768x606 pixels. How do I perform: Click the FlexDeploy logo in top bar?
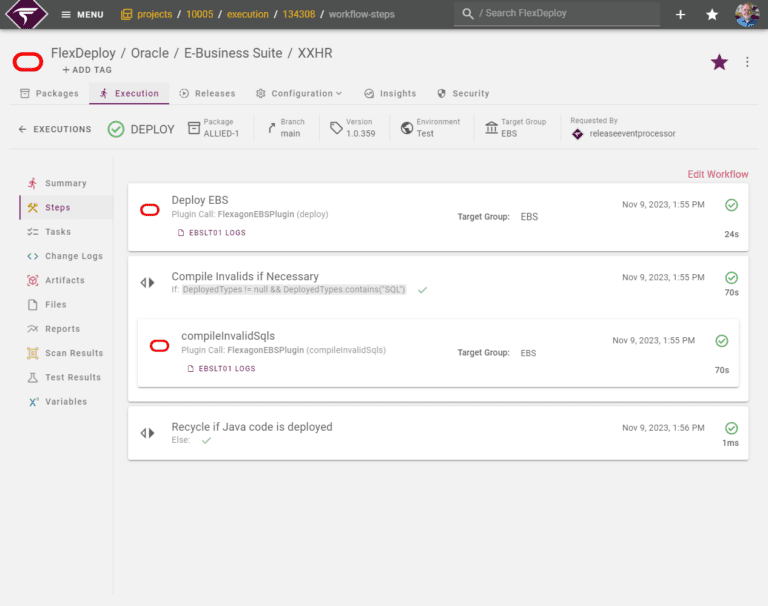tap(26, 14)
